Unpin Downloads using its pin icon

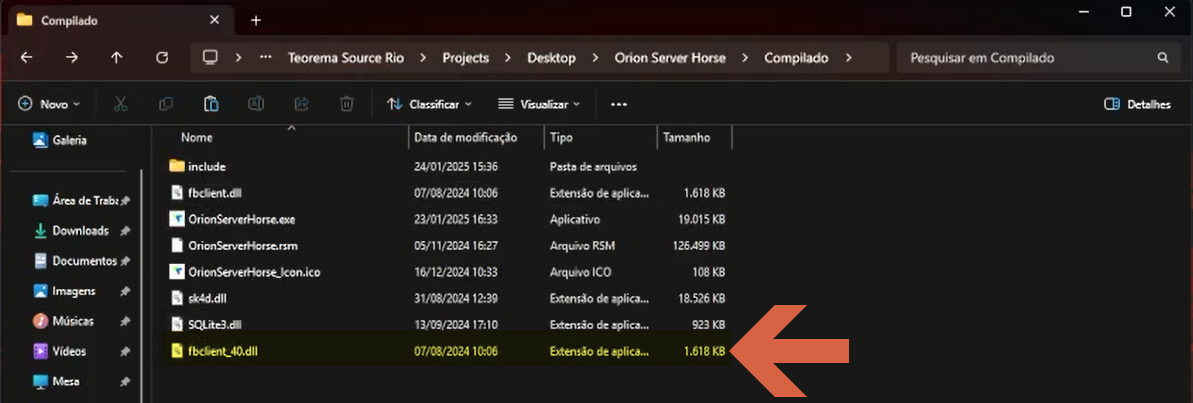tap(125, 230)
